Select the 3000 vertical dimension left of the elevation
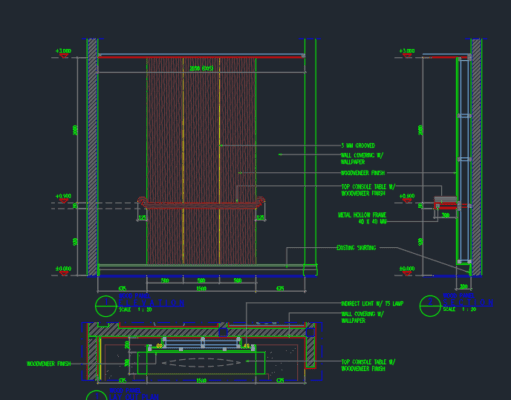Screen dimensions: 511x400 point(75,130)
